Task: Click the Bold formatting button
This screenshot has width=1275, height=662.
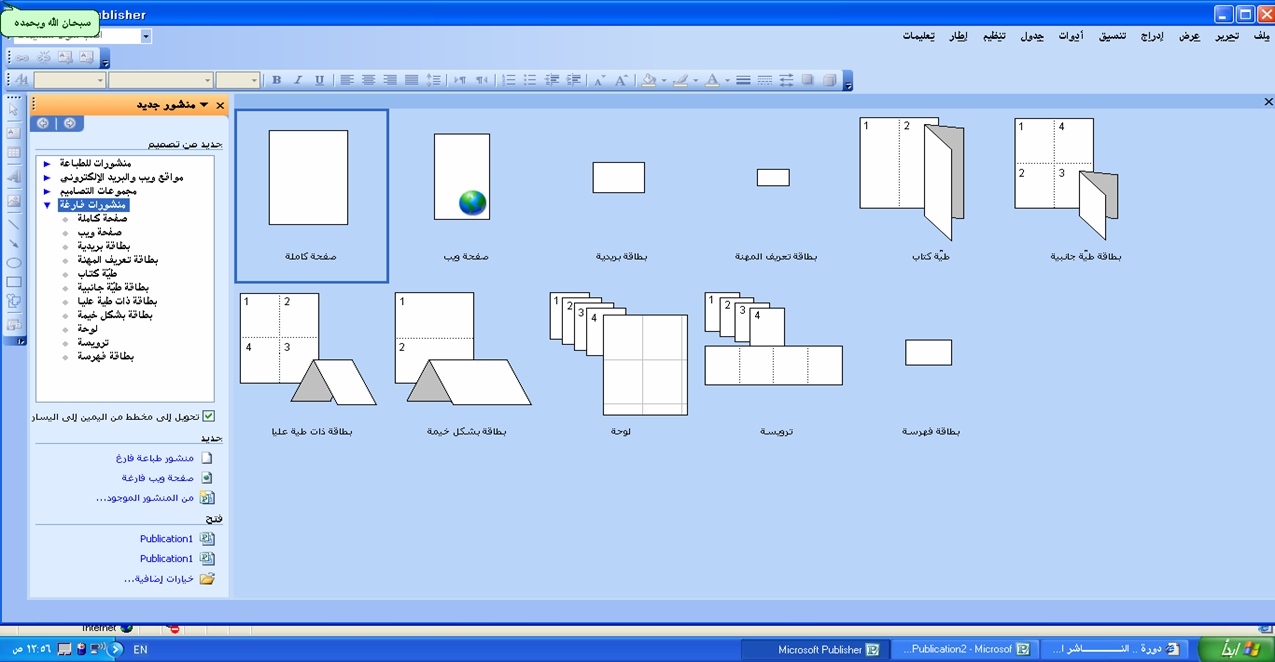Action: click(x=276, y=80)
